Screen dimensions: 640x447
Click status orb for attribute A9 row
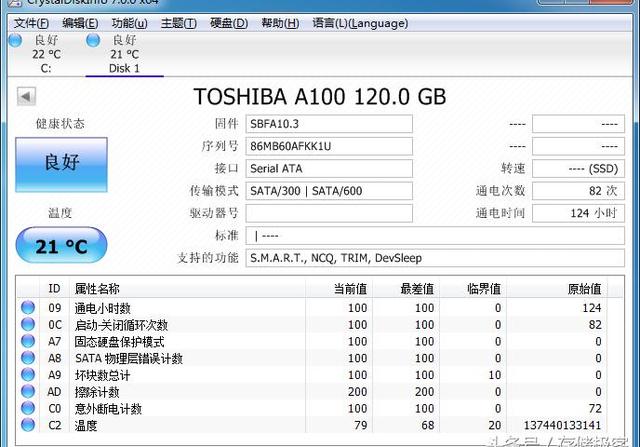[28, 375]
